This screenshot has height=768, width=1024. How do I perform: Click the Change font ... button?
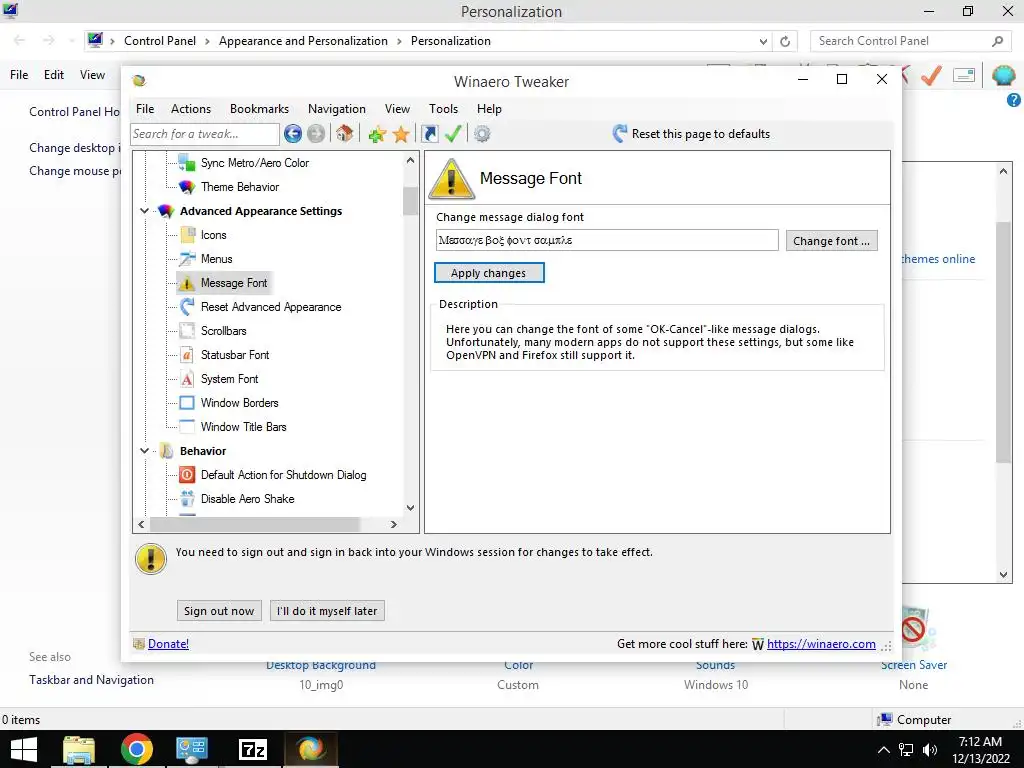click(831, 241)
